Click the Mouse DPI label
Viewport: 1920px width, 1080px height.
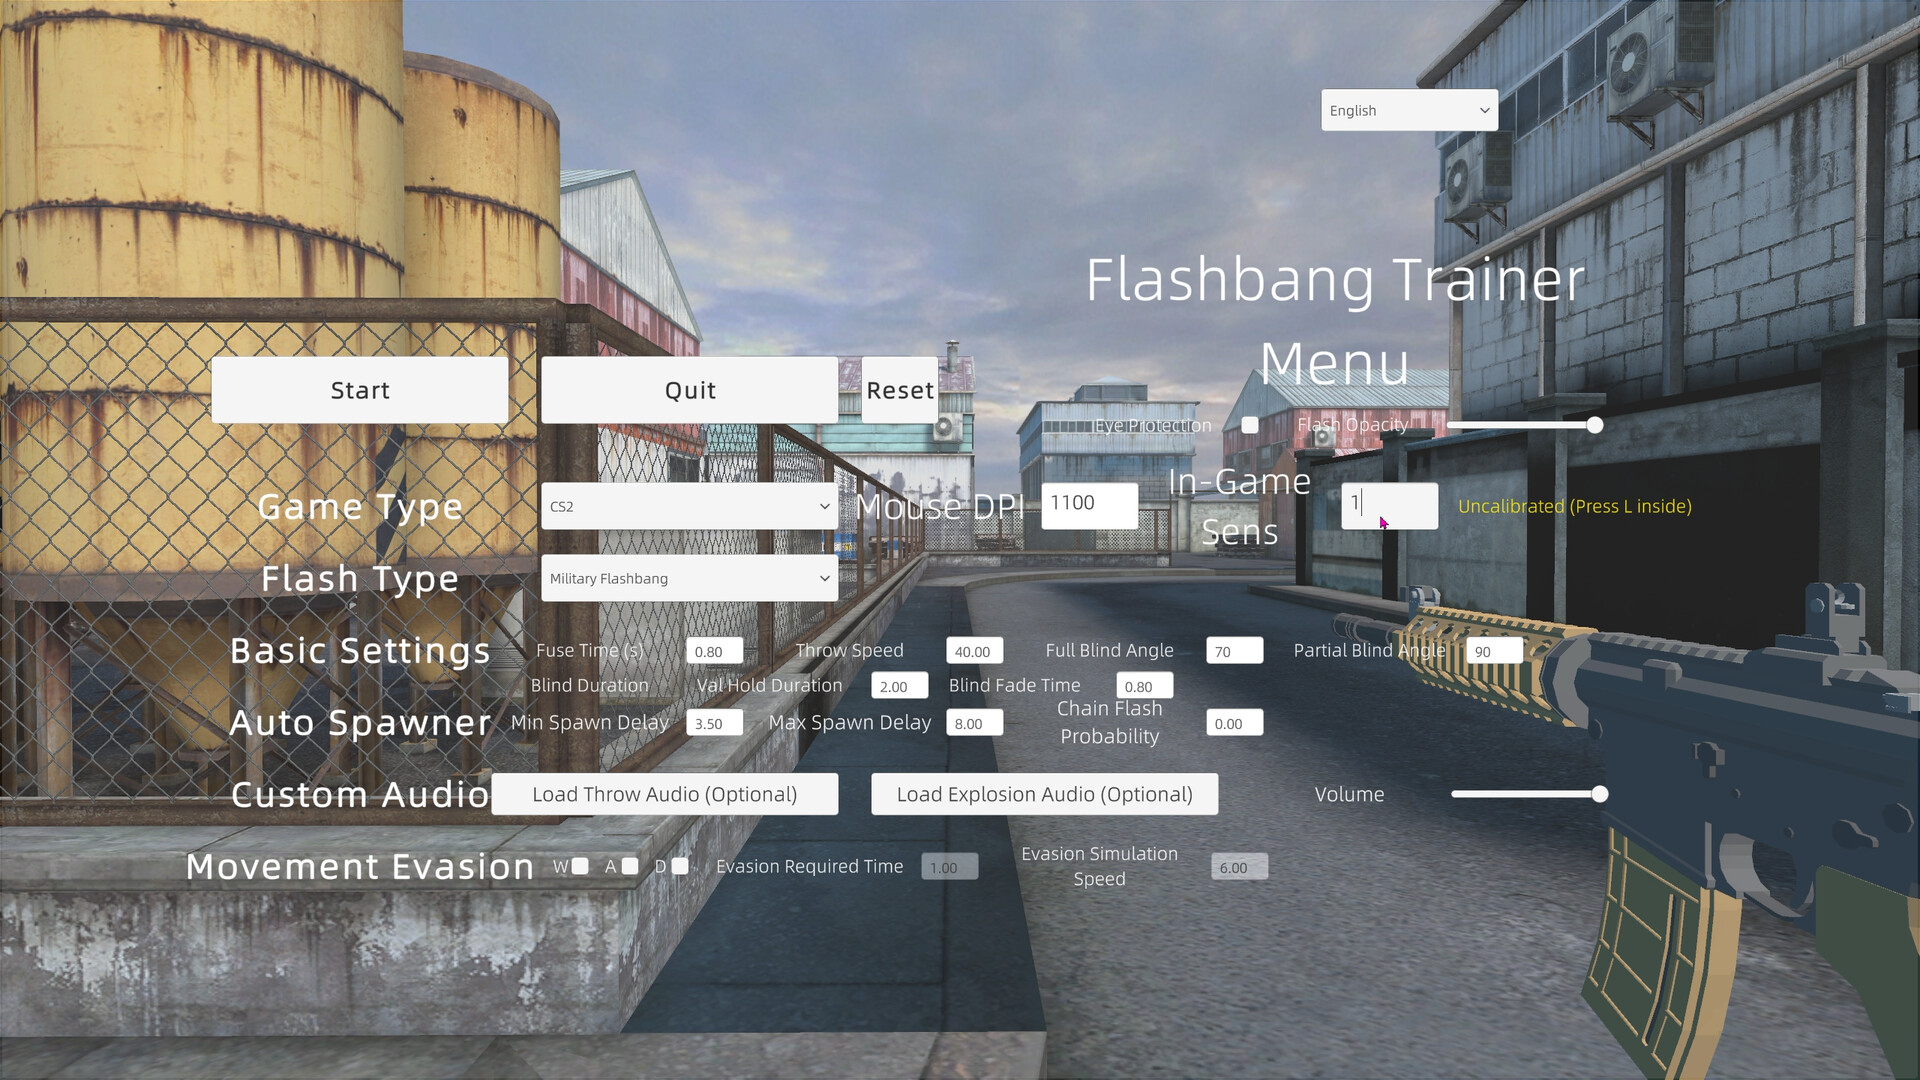point(940,507)
